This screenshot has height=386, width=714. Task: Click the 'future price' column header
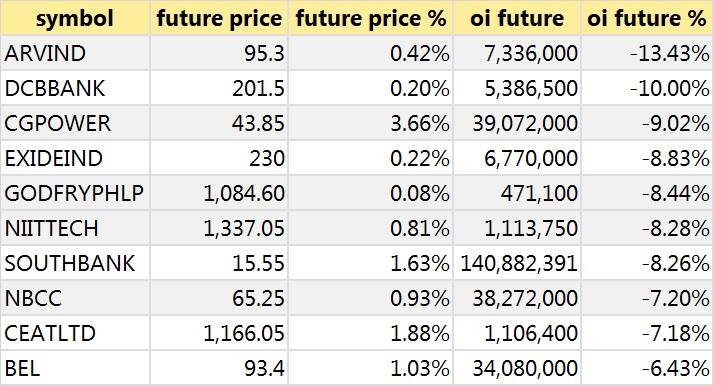[x=219, y=18]
